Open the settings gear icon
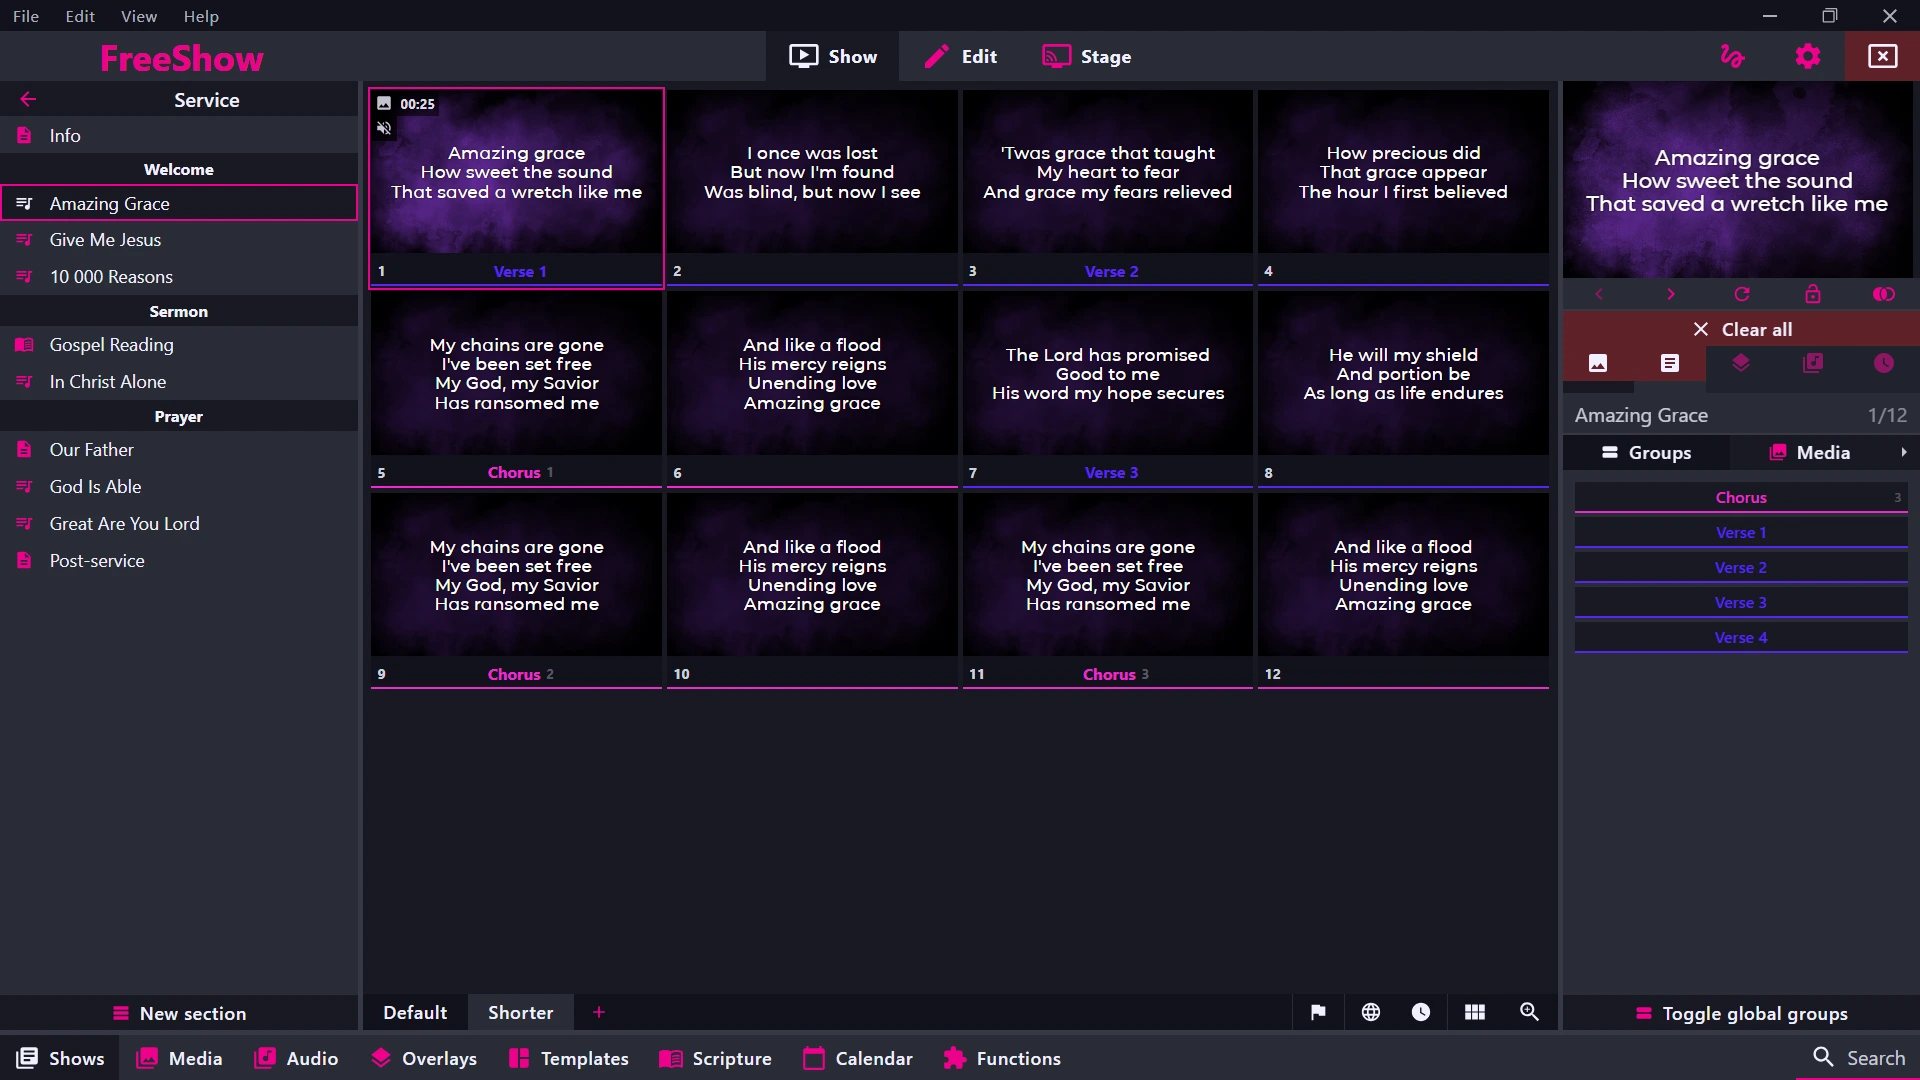1920x1080 pixels. point(1809,56)
